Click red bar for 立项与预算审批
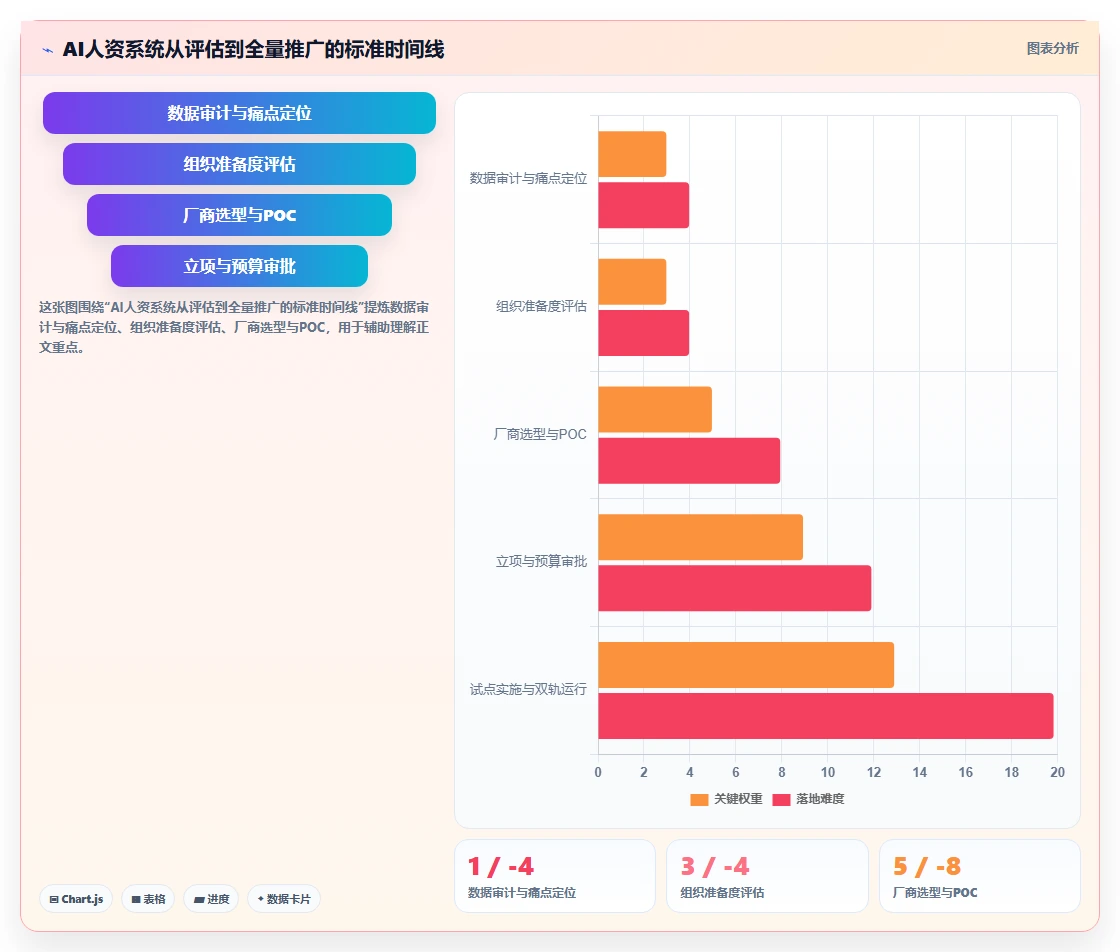The width and height of the screenshot is (1120, 952). coord(735,588)
